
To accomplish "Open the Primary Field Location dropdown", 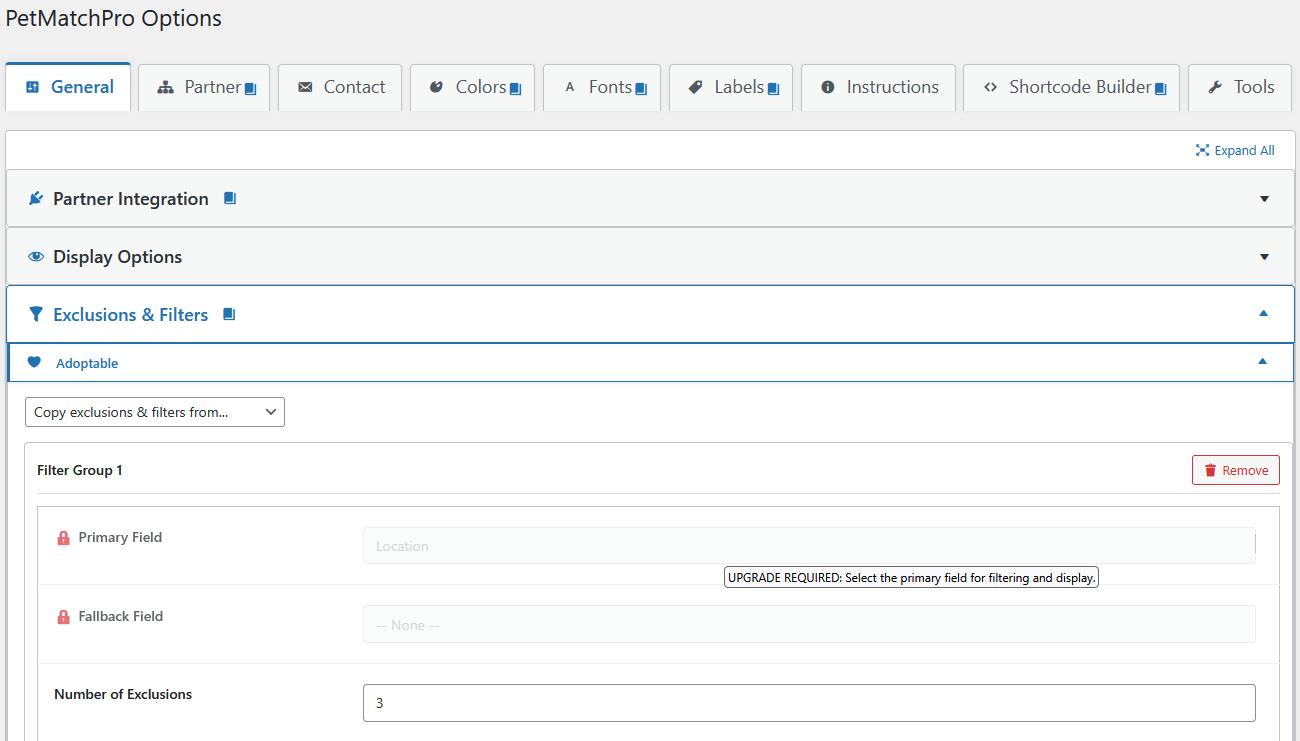I will pyautogui.click(x=809, y=546).
